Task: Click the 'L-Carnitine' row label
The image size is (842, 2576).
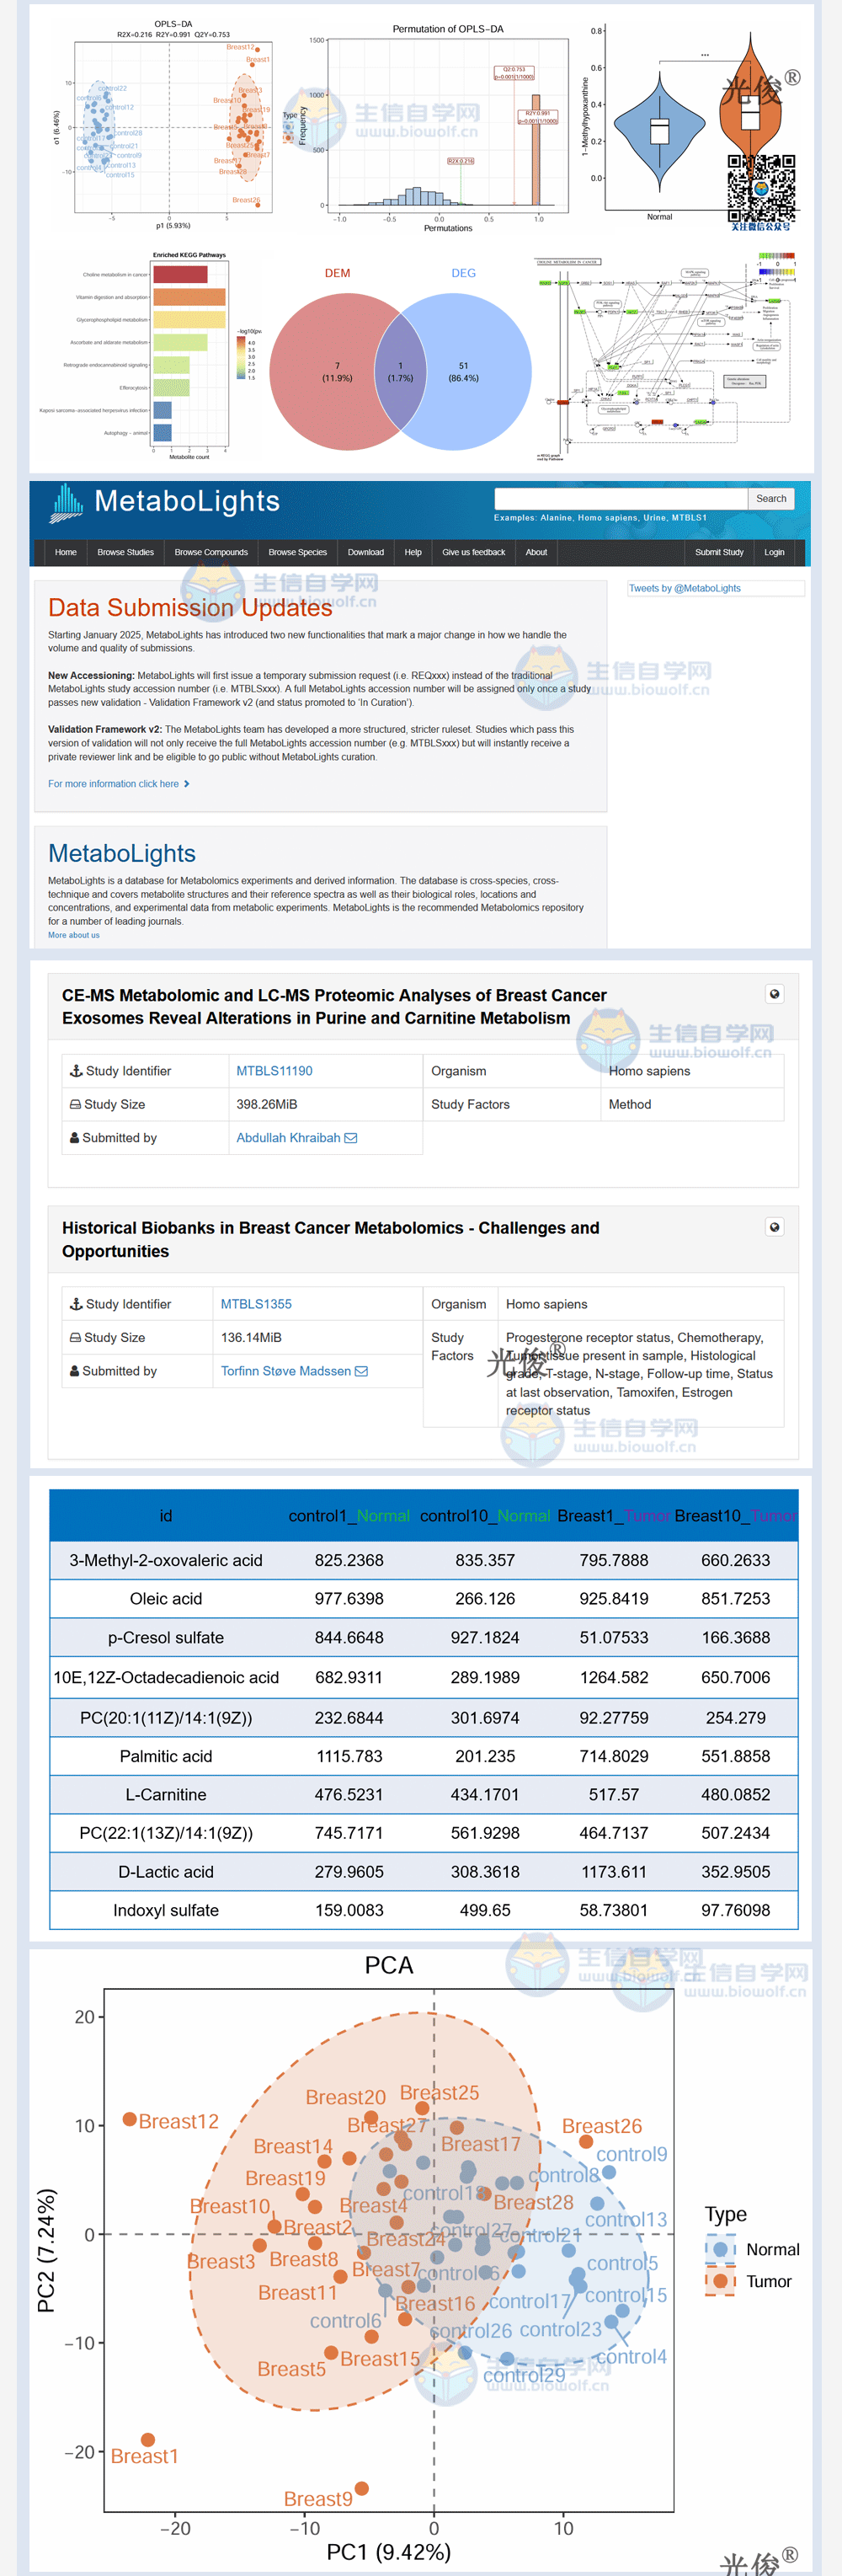Action: tap(166, 1794)
